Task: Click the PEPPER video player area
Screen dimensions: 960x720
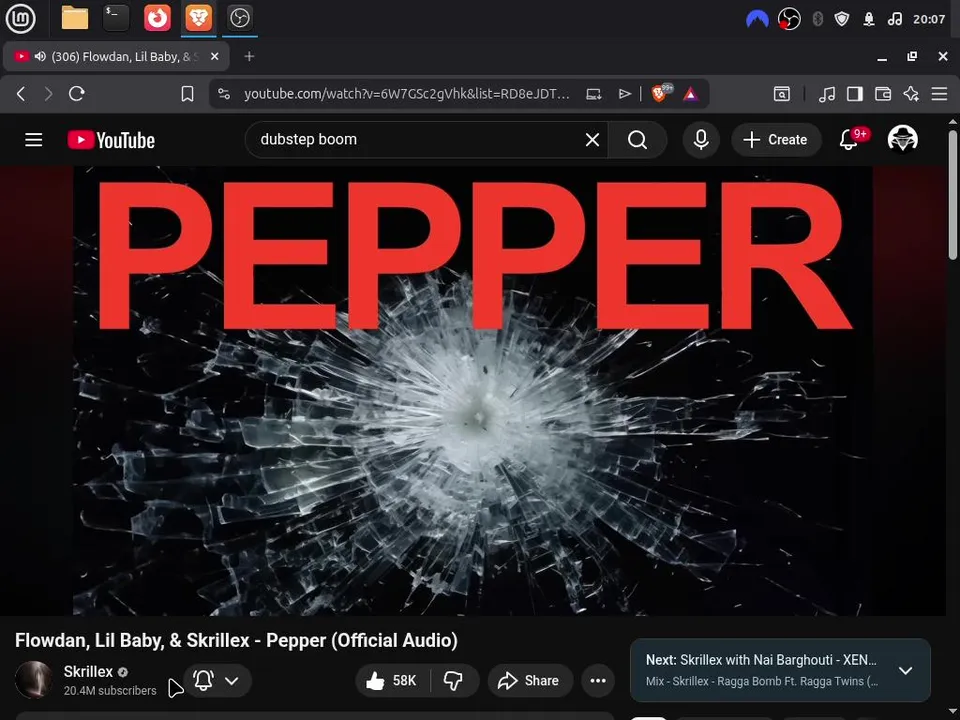Action: [473, 391]
